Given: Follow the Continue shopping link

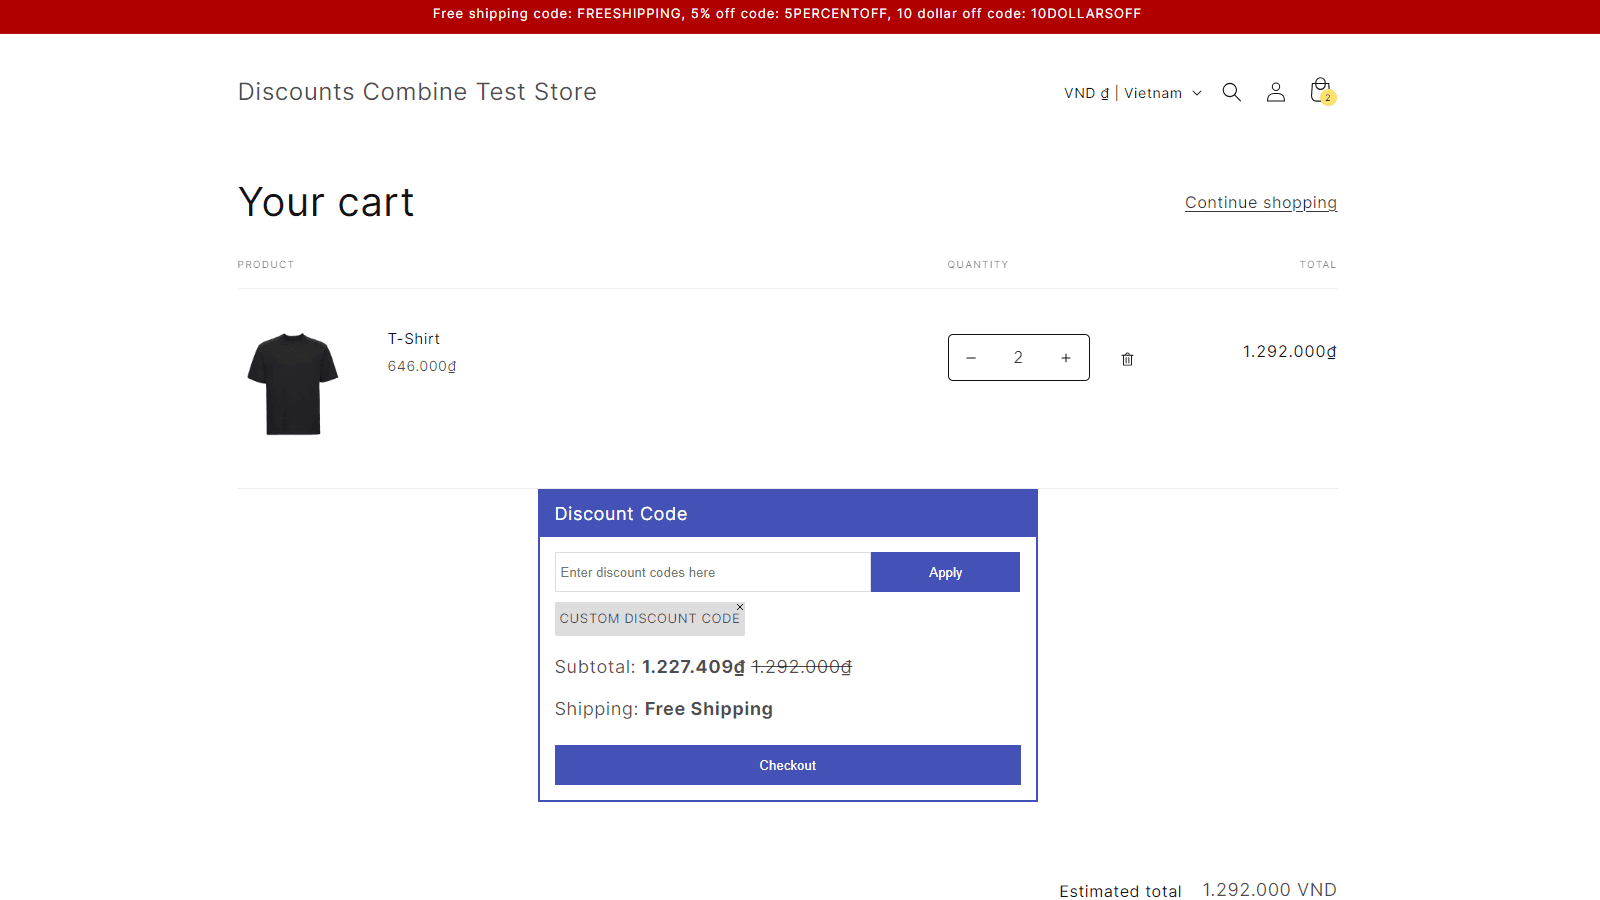Looking at the screenshot, I should [x=1260, y=202].
